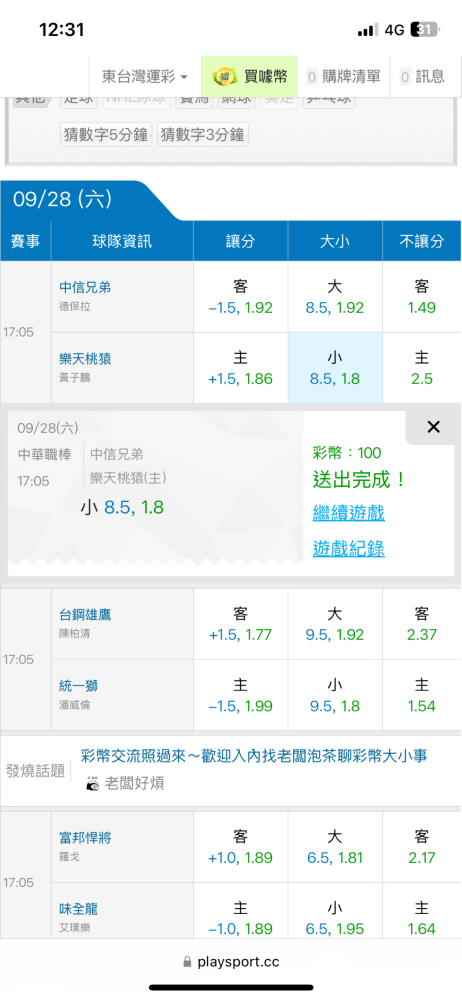This screenshot has height=1000, width=462.
Task: Open the 彩幣交流照過來 hot topic post
Action: (254, 756)
